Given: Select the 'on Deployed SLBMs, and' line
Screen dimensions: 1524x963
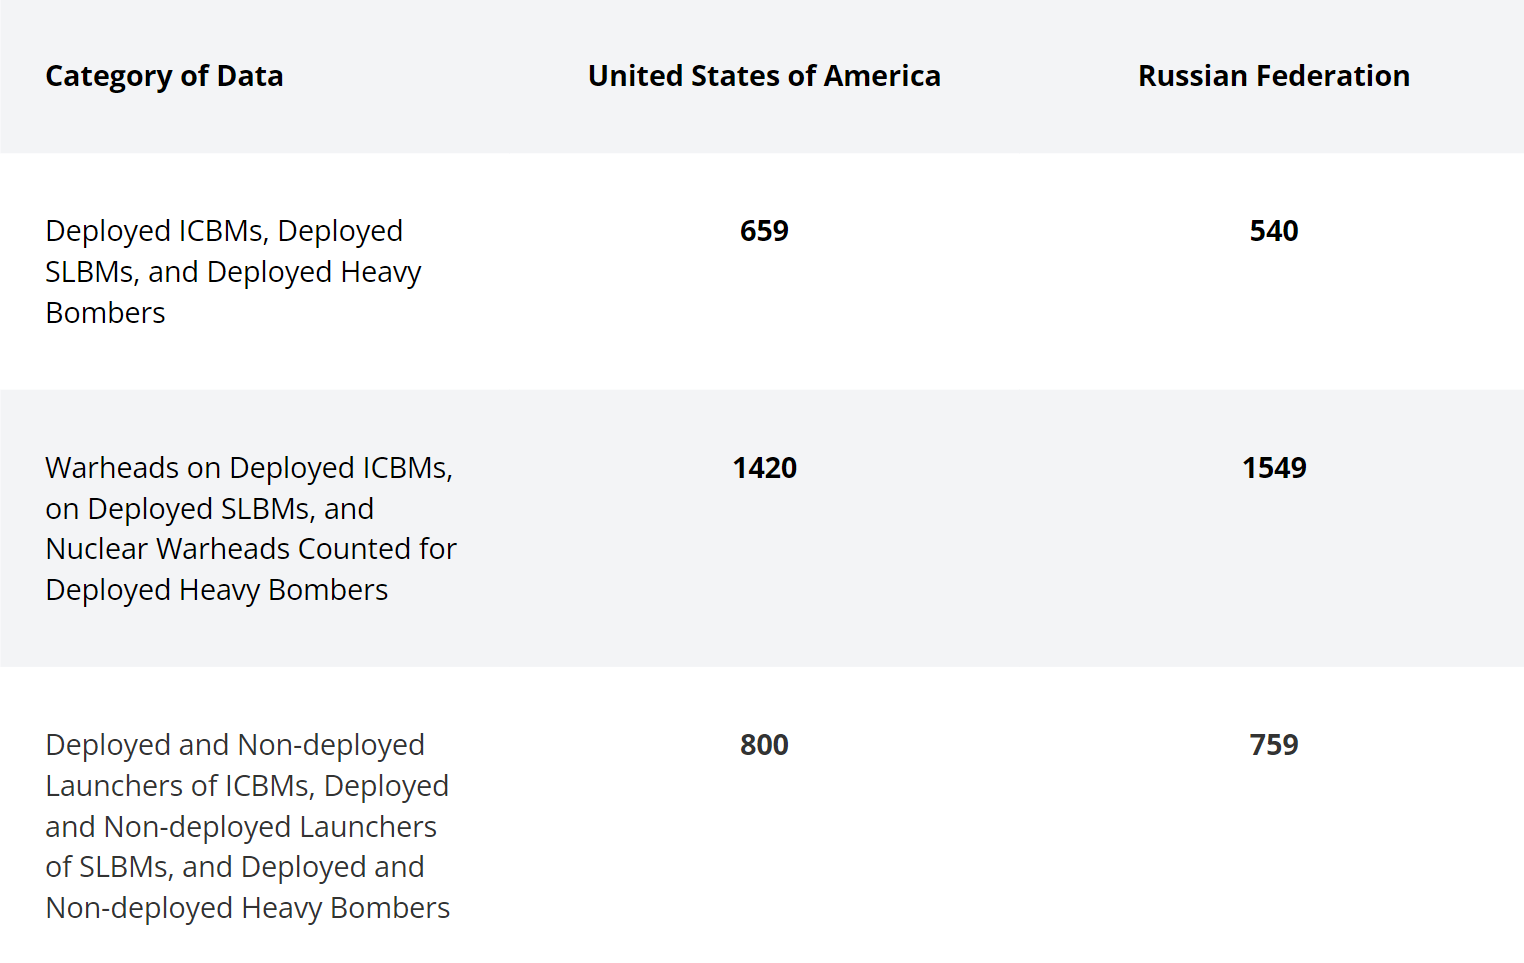Looking at the screenshot, I should [209, 509].
